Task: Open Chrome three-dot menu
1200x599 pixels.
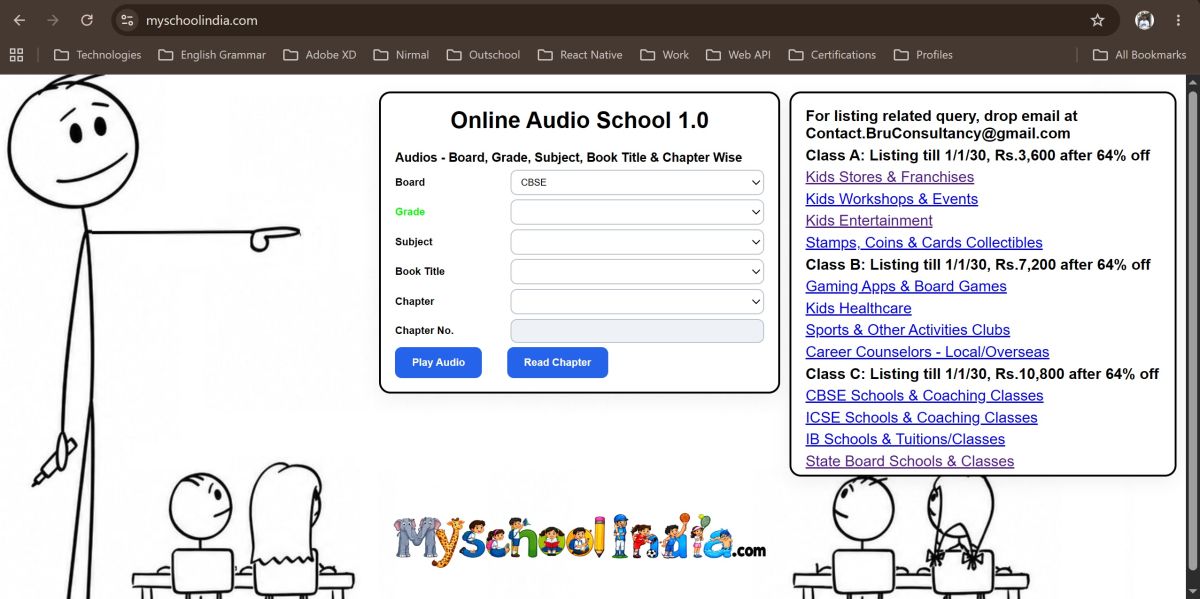Action: [1178, 20]
